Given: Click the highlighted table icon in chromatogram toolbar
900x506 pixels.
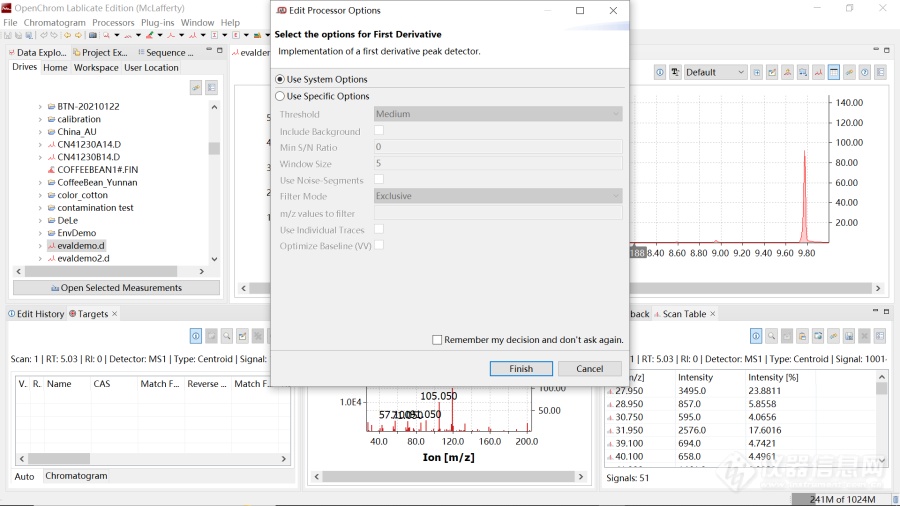Looking at the screenshot, I should (833, 72).
